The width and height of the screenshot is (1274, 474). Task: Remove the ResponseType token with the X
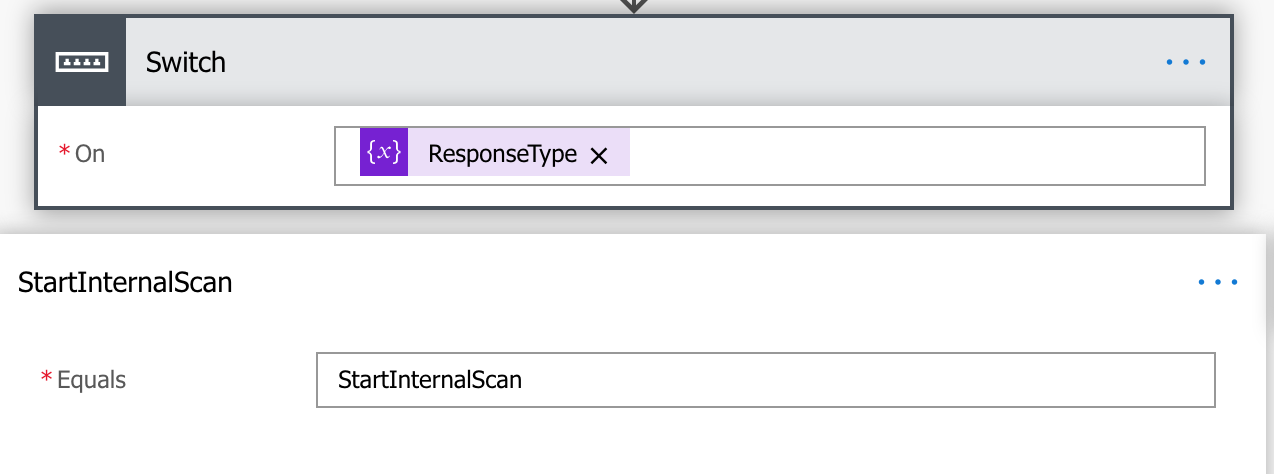coord(599,156)
